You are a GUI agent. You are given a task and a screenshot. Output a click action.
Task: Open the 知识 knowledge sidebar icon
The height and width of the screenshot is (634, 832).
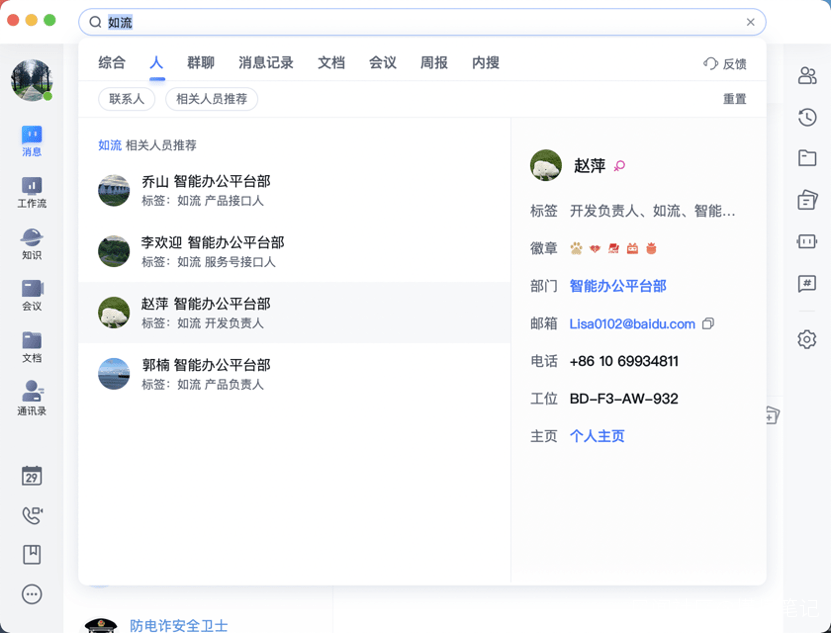tap(32, 243)
